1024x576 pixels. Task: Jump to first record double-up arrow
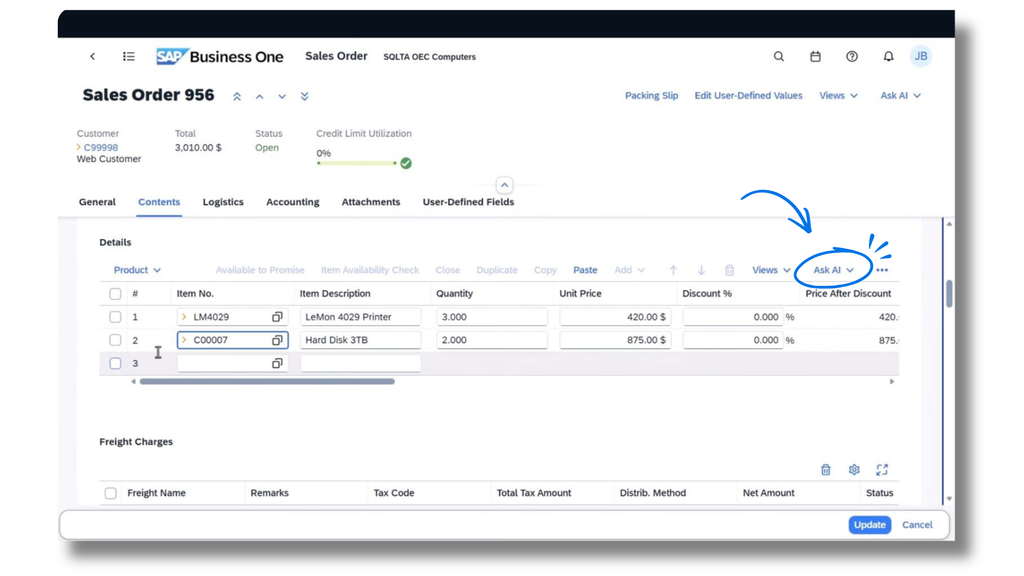237,97
